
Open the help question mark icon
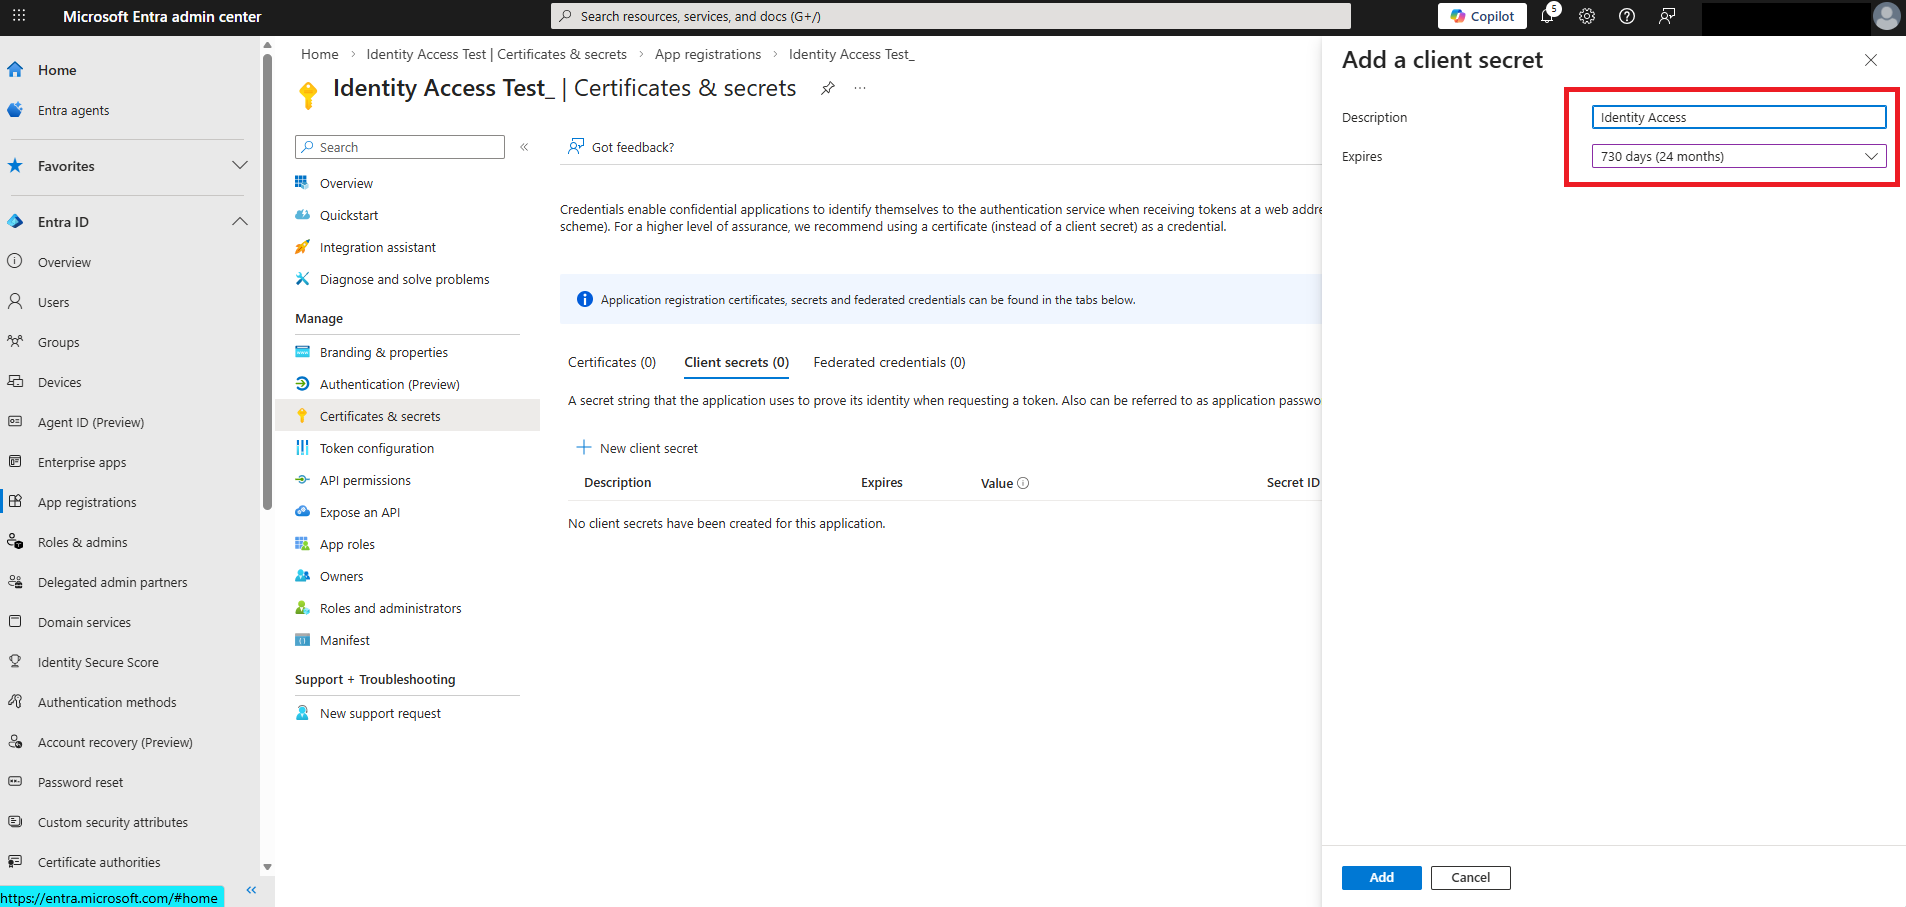pyautogui.click(x=1627, y=16)
